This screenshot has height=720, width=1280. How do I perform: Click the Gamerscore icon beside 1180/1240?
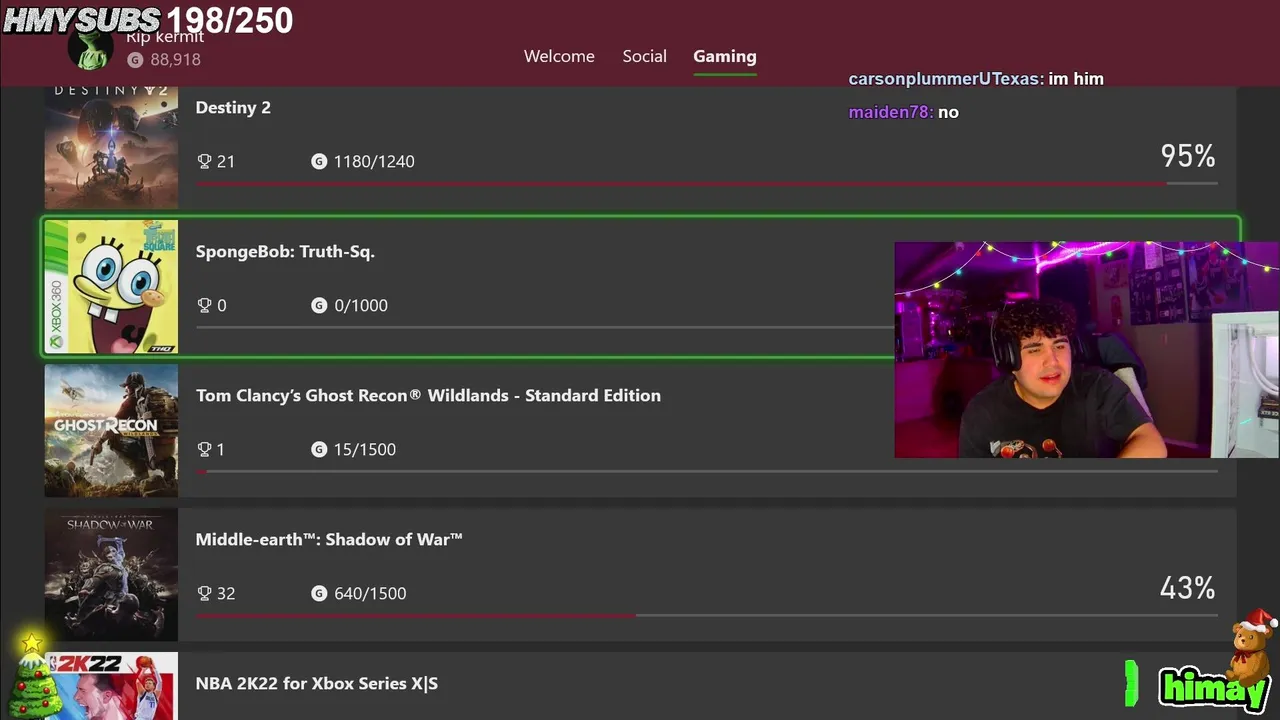pos(319,161)
